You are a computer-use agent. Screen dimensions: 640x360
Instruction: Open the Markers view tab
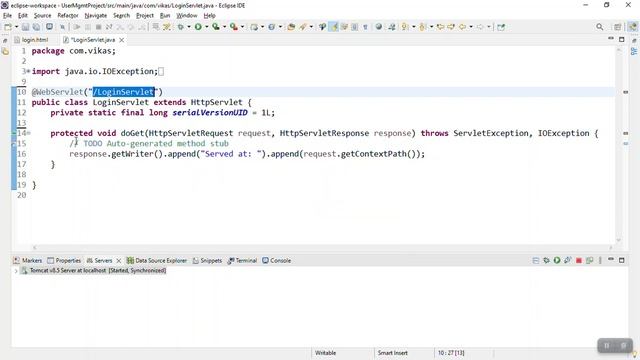27,260
